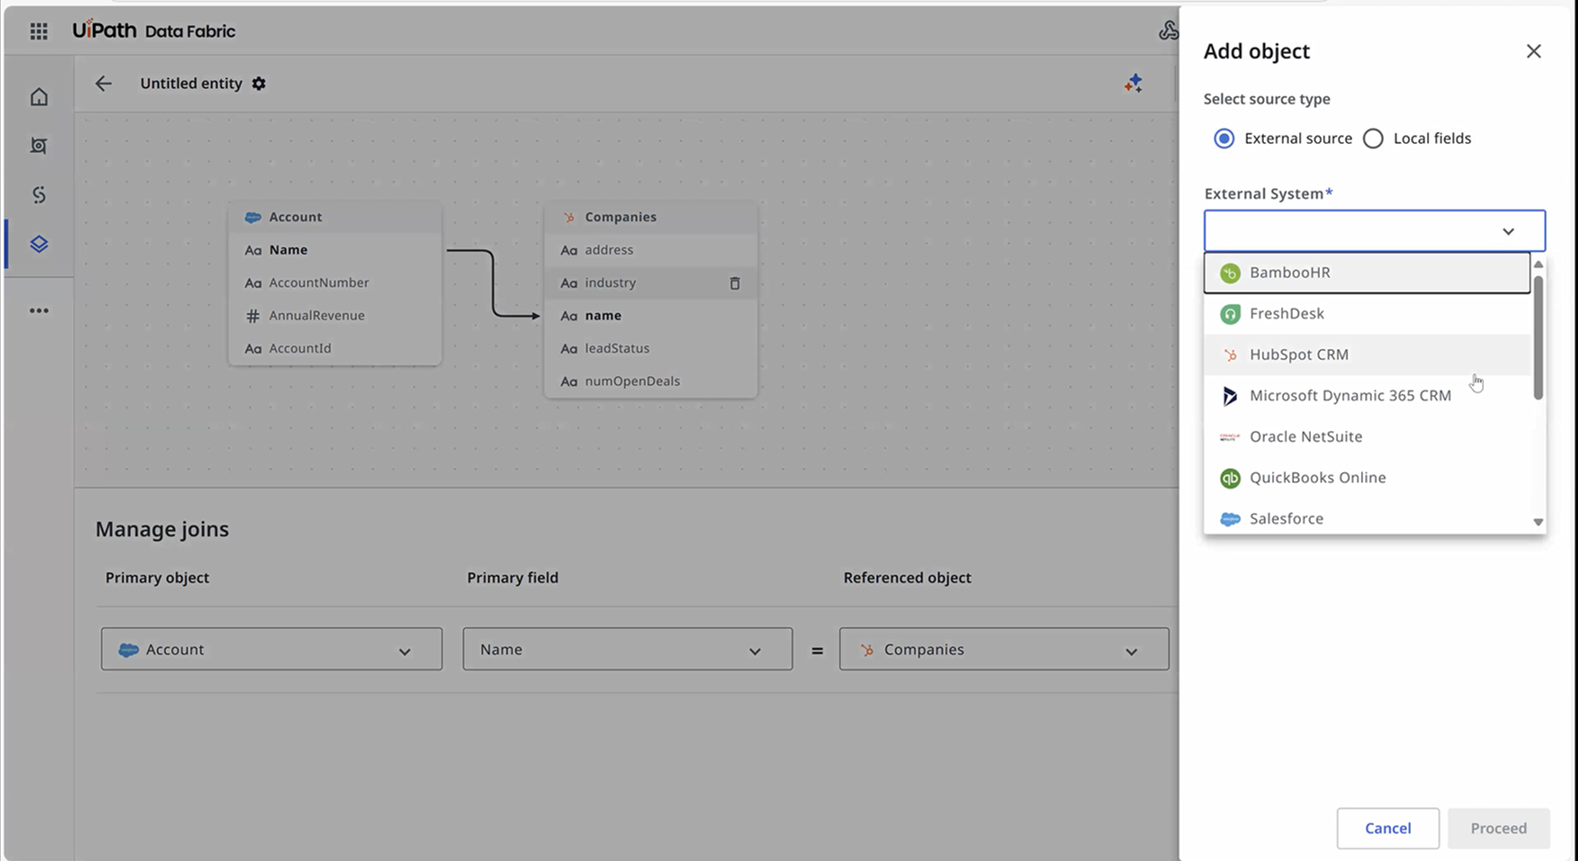Click the HubSpot icon on Companies card
The image size is (1578, 861).
pyautogui.click(x=569, y=217)
